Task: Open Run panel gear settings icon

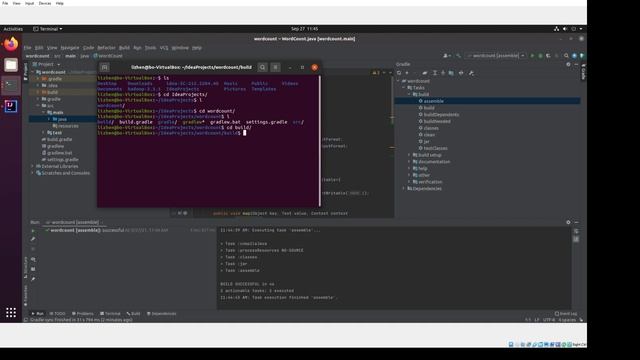Action: point(568,222)
